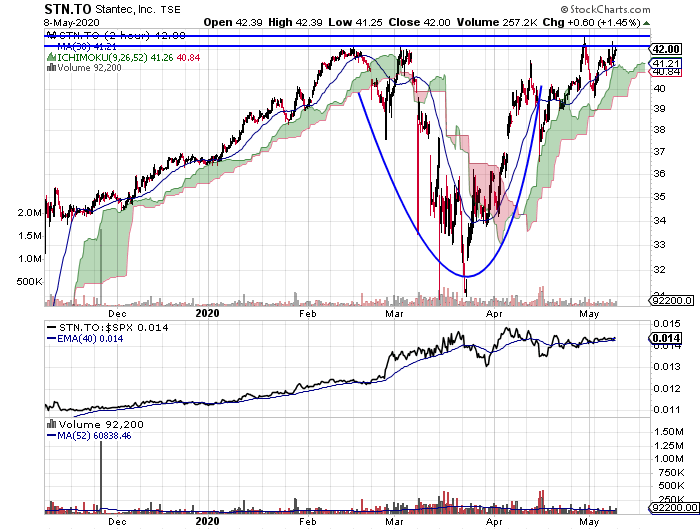Viewport: 700px width, 530px height.
Task: Click the MA(30) 41.21 legend entry
Action: click(x=87, y=47)
